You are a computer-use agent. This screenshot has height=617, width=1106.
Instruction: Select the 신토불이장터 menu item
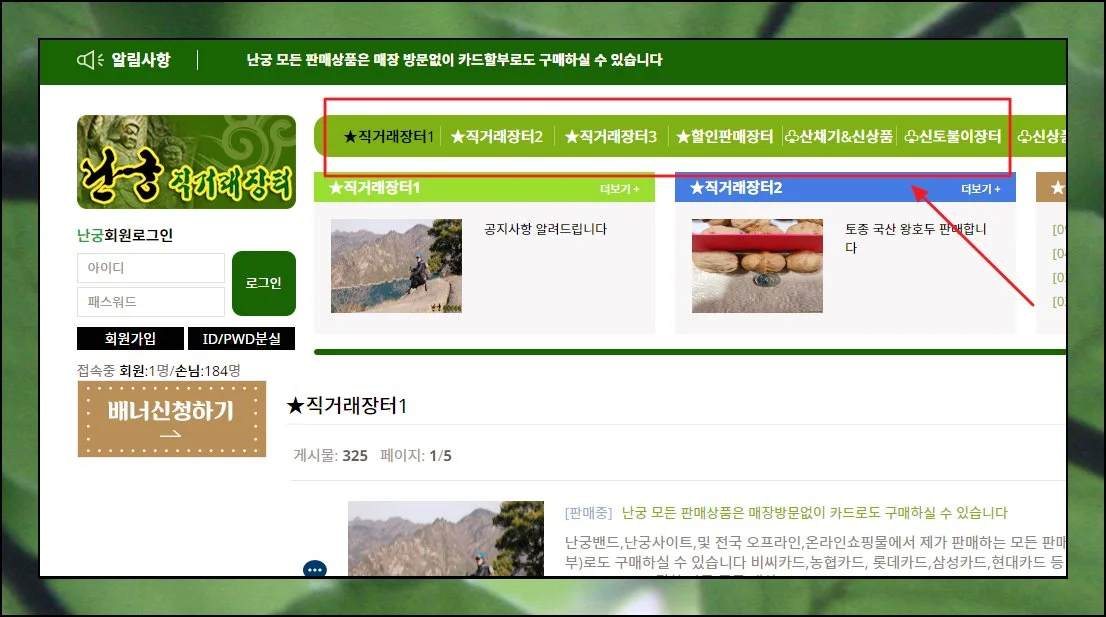(x=952, y=137)
